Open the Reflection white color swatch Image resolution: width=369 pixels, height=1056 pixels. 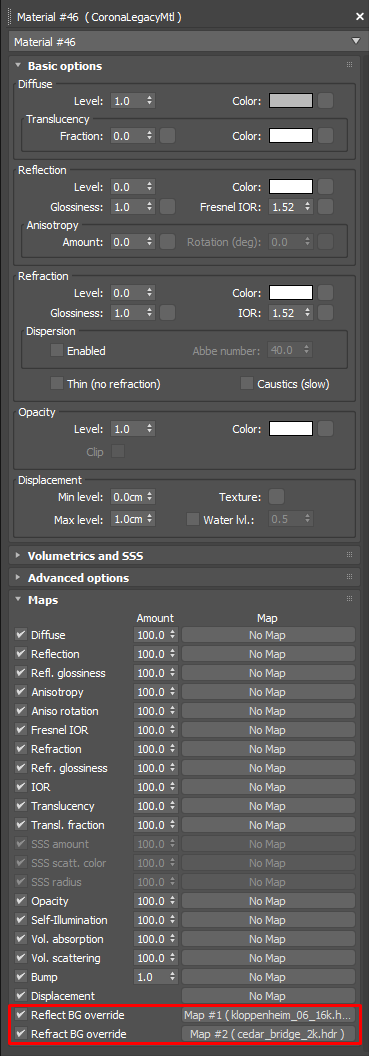click(291, 187)
